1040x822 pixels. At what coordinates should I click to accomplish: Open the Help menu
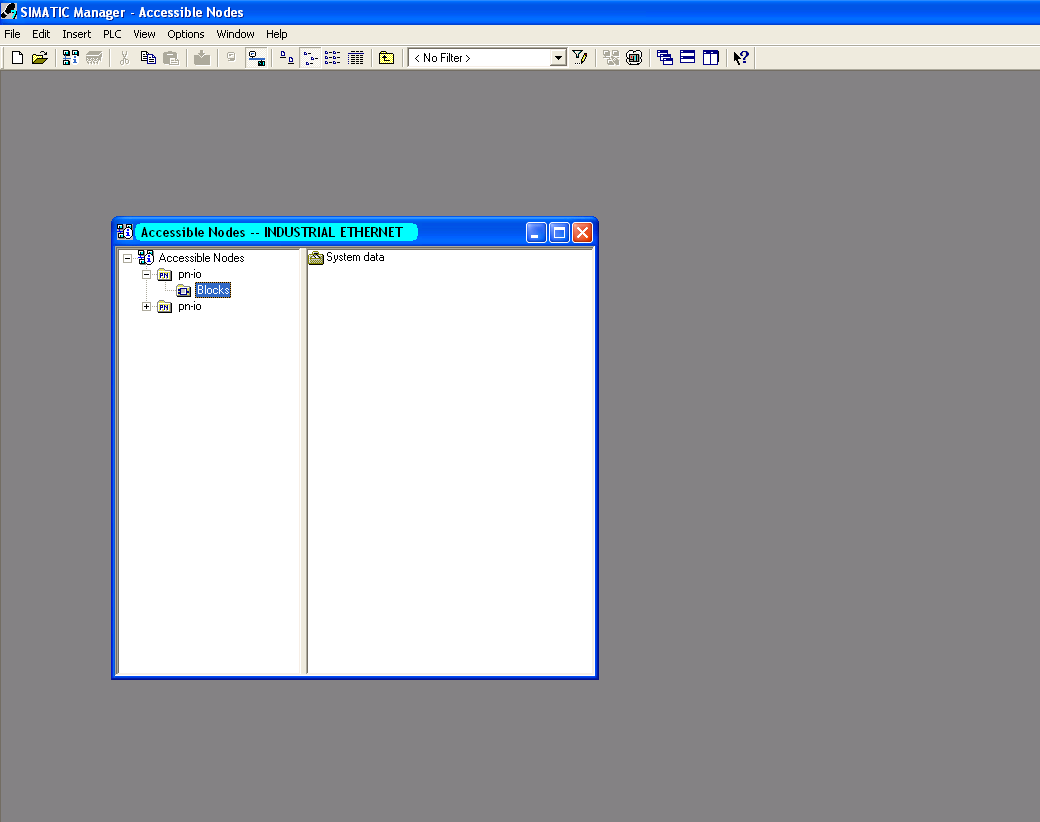click(277, 34)
